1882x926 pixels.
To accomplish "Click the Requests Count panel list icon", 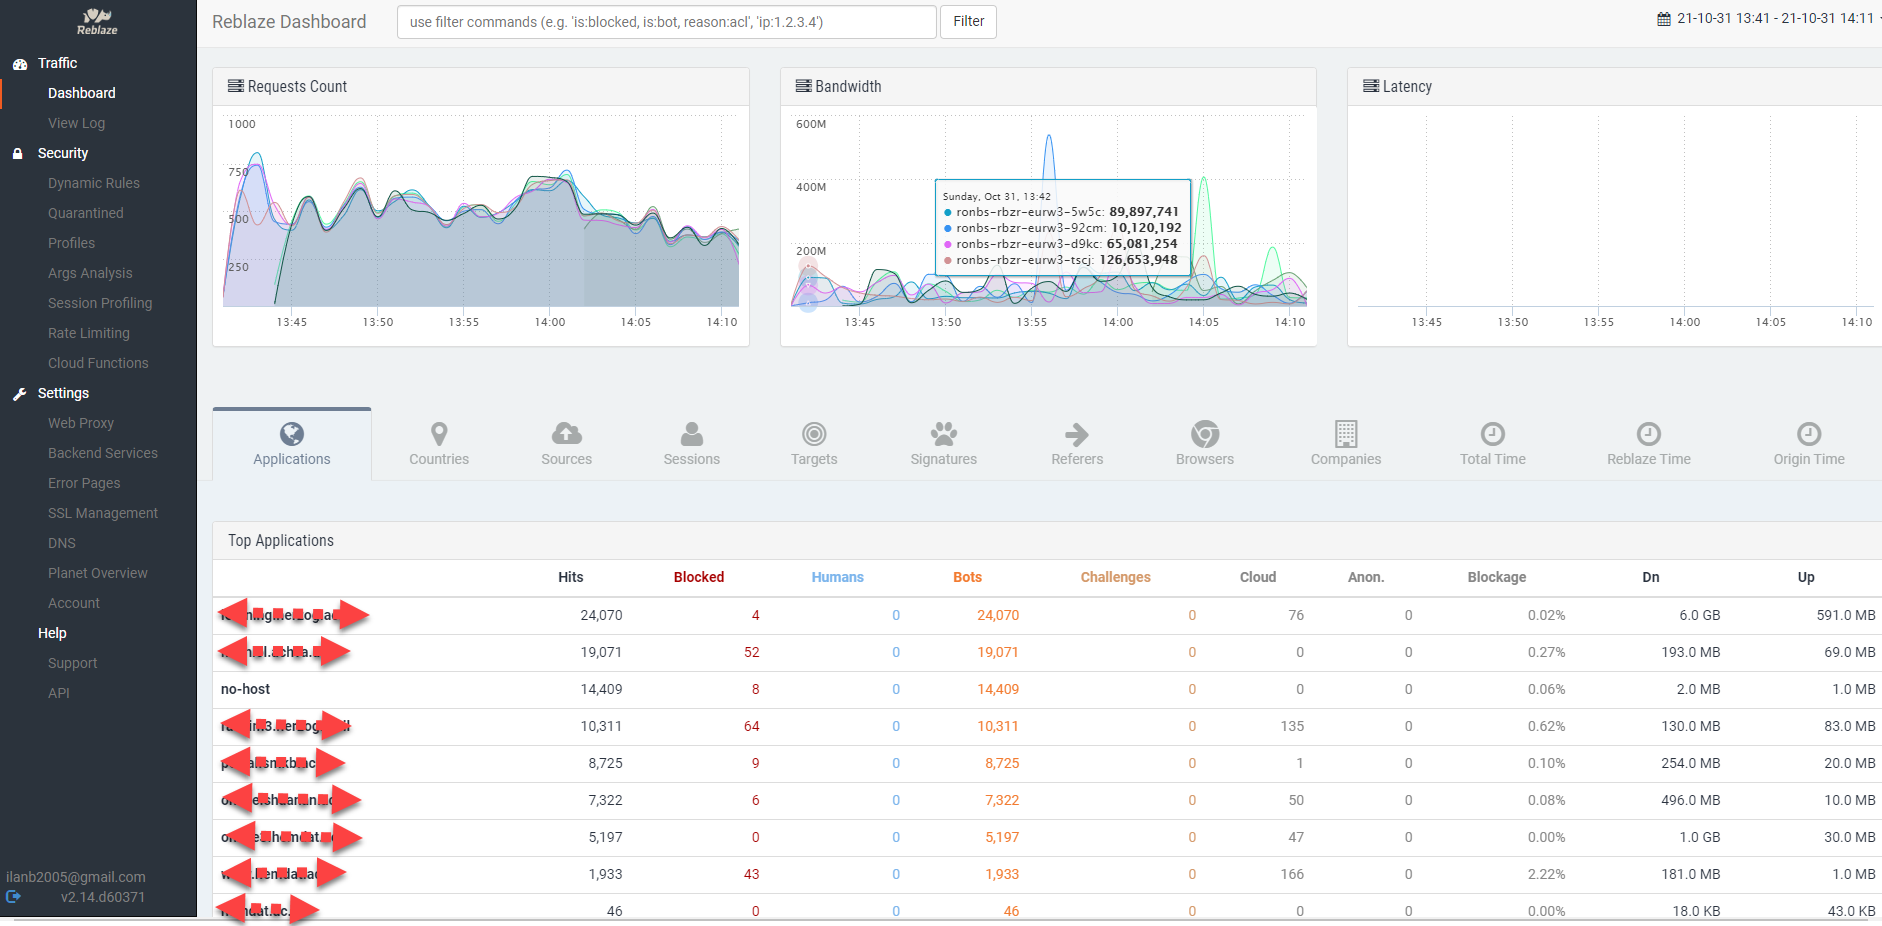I will click(236, 86).
